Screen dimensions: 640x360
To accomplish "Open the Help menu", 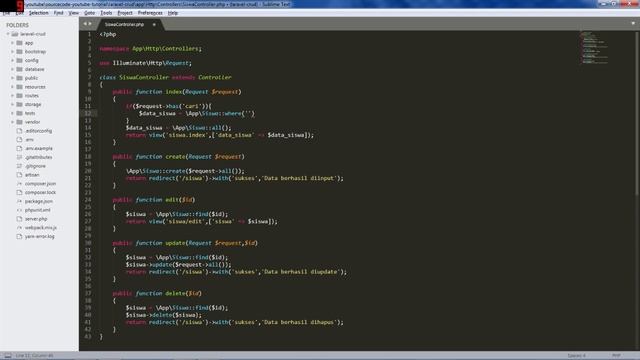I will (x=173, y=13).
